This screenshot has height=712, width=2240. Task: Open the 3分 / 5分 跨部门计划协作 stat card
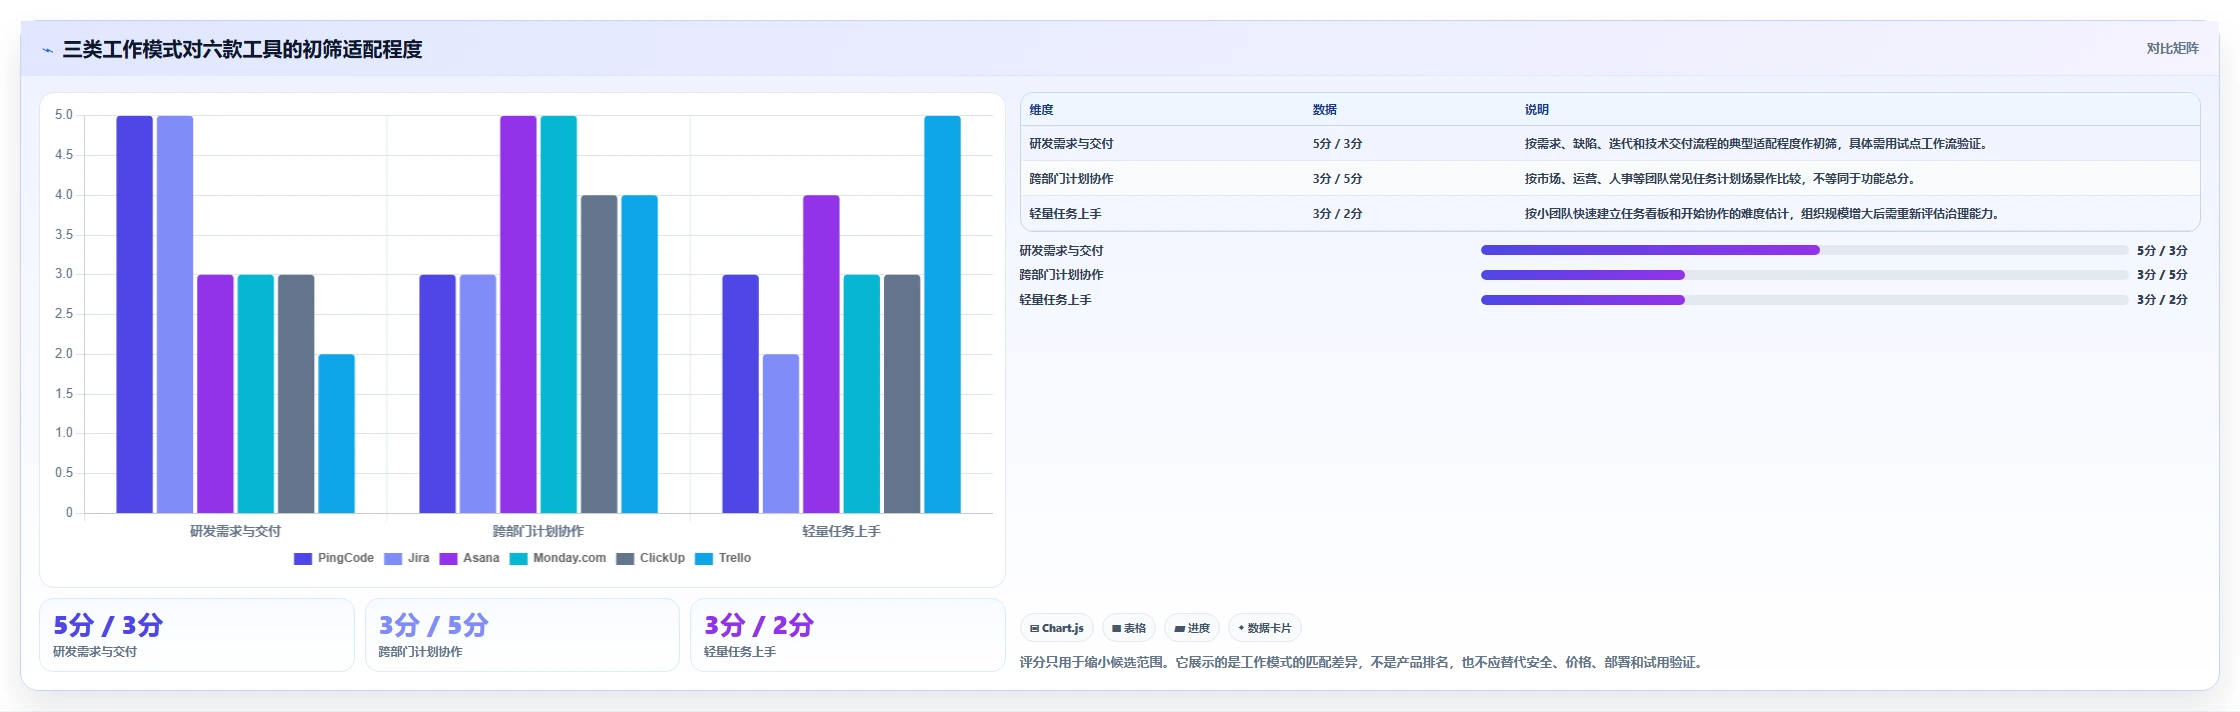point(522,635)
